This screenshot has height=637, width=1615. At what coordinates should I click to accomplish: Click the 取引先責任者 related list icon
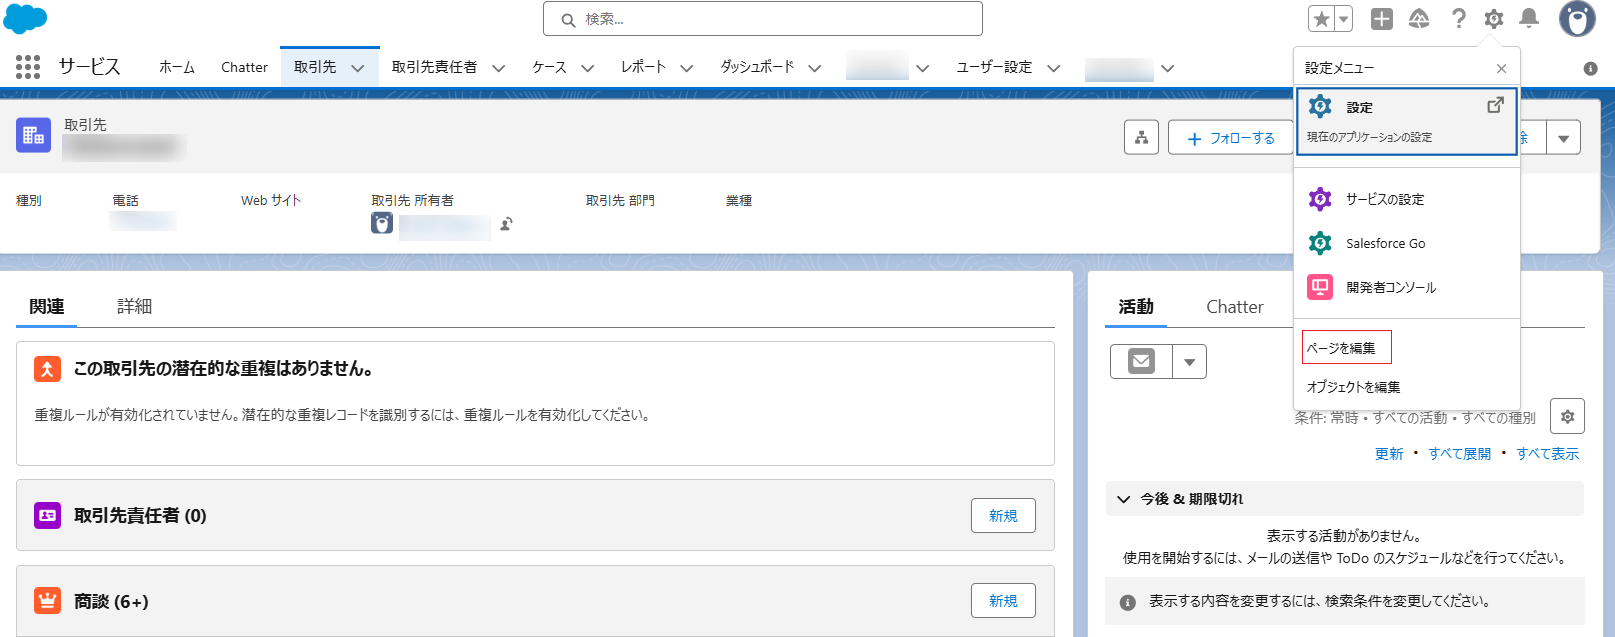tap(47, 515)
